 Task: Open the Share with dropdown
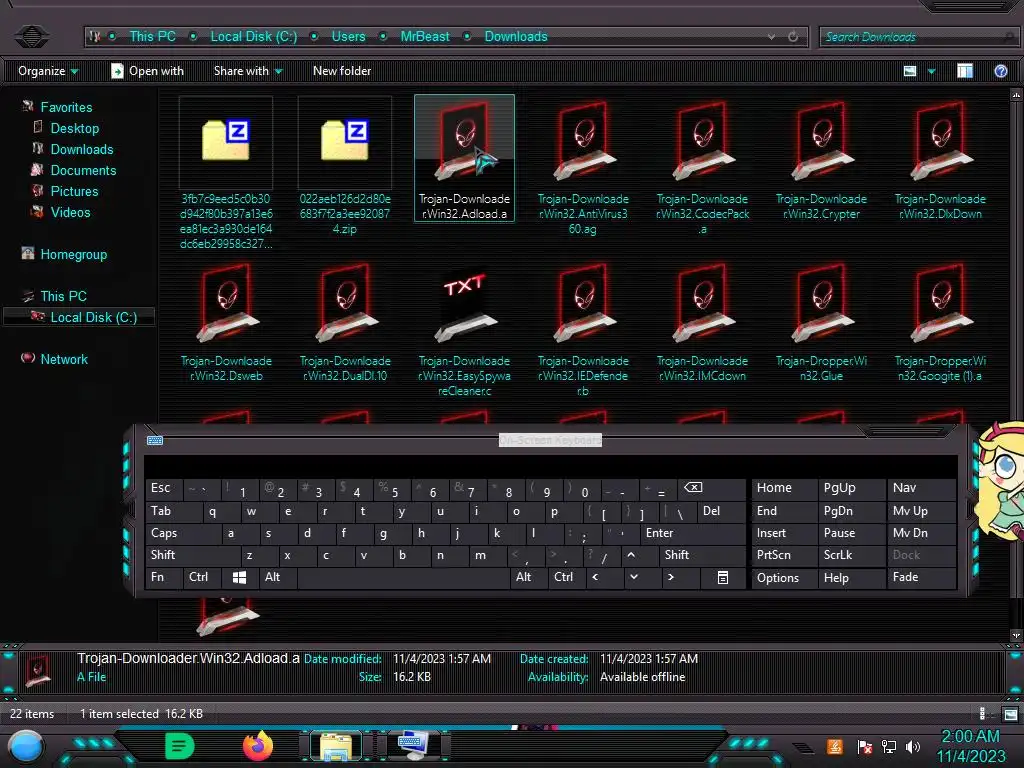click(248, 71)
